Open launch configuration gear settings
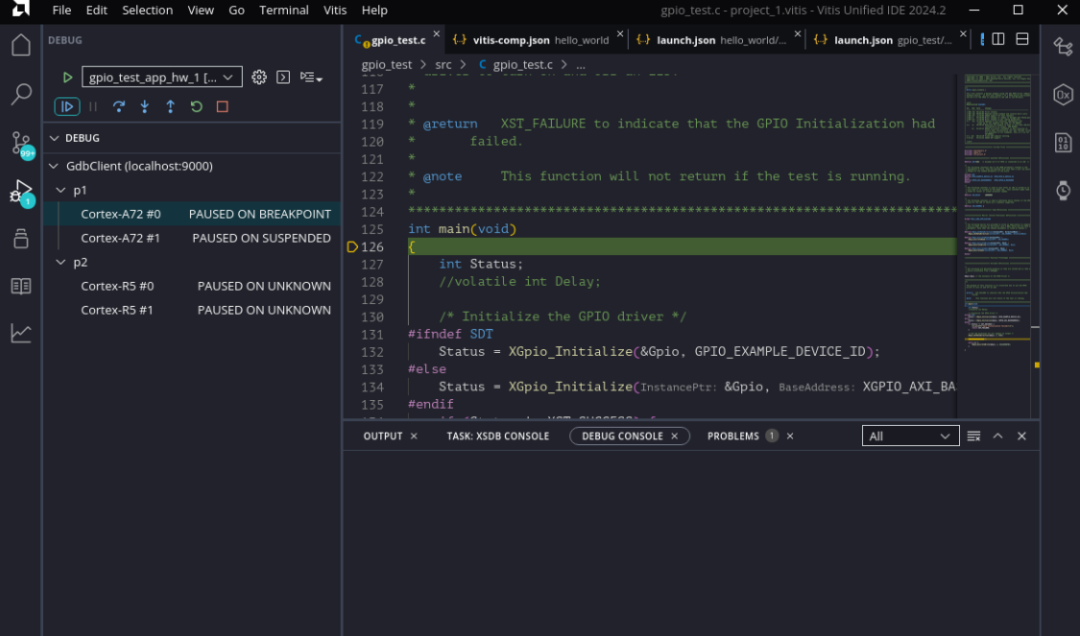The width and height of the screenshot is (1080, 636). [x=259, y=77]
